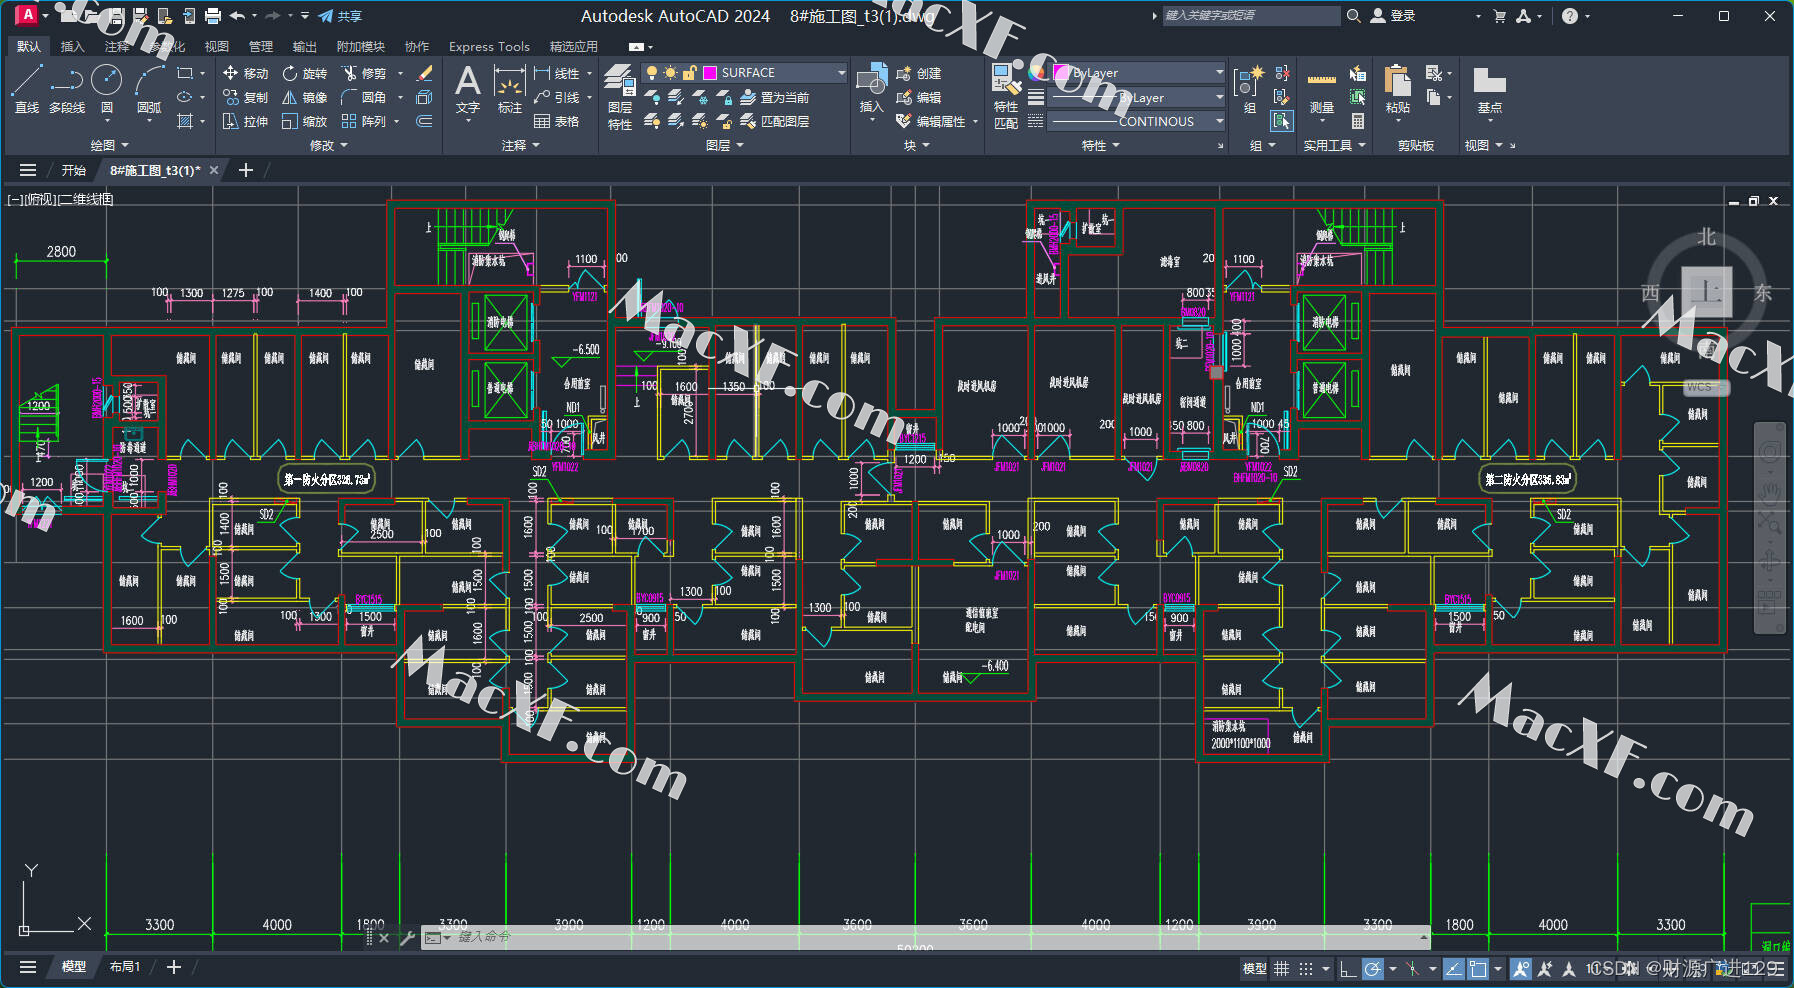Click the 编辑属性 (Edit Attributes) button
The width and height of the screenshot is (1794, 988).
tap(931, 121)
